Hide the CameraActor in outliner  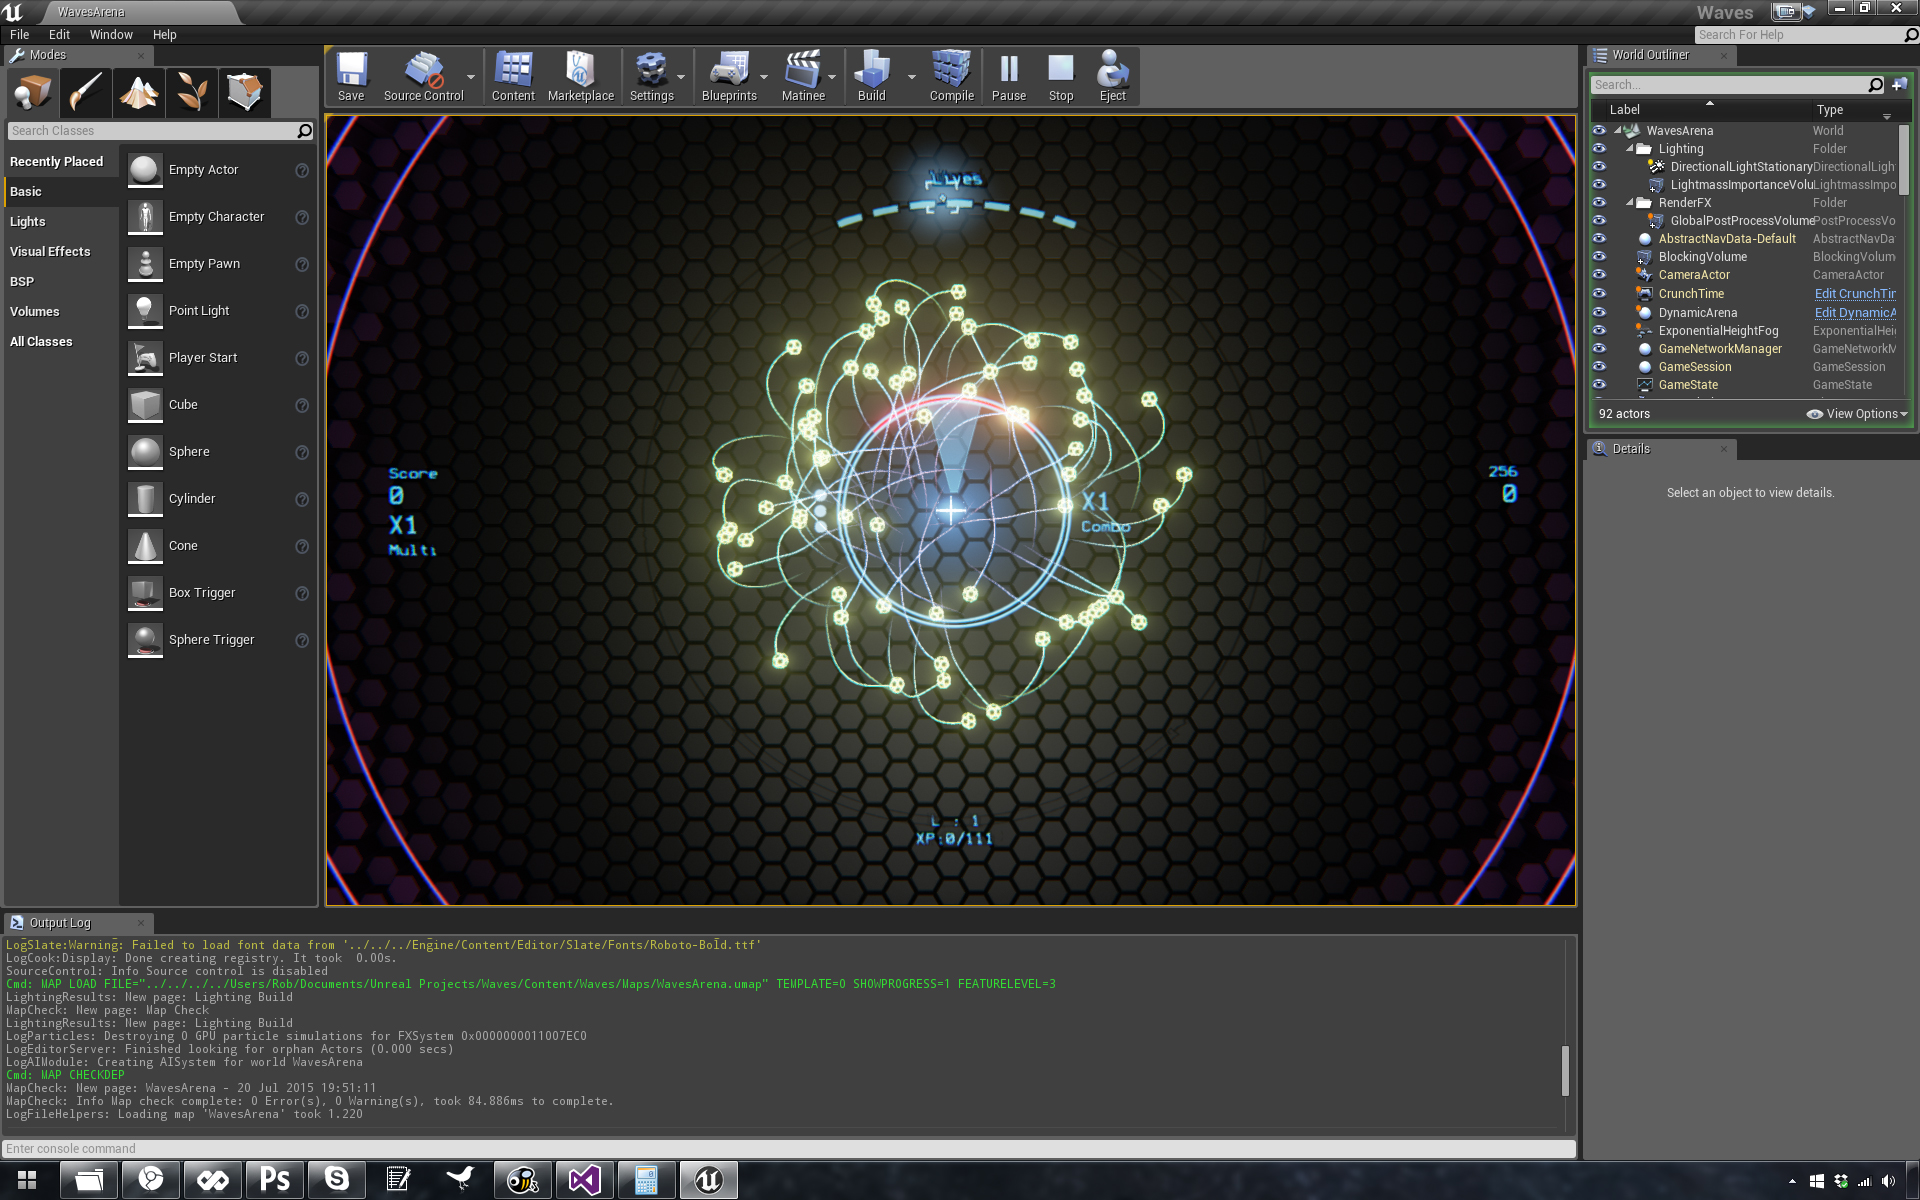(1599, 275)
